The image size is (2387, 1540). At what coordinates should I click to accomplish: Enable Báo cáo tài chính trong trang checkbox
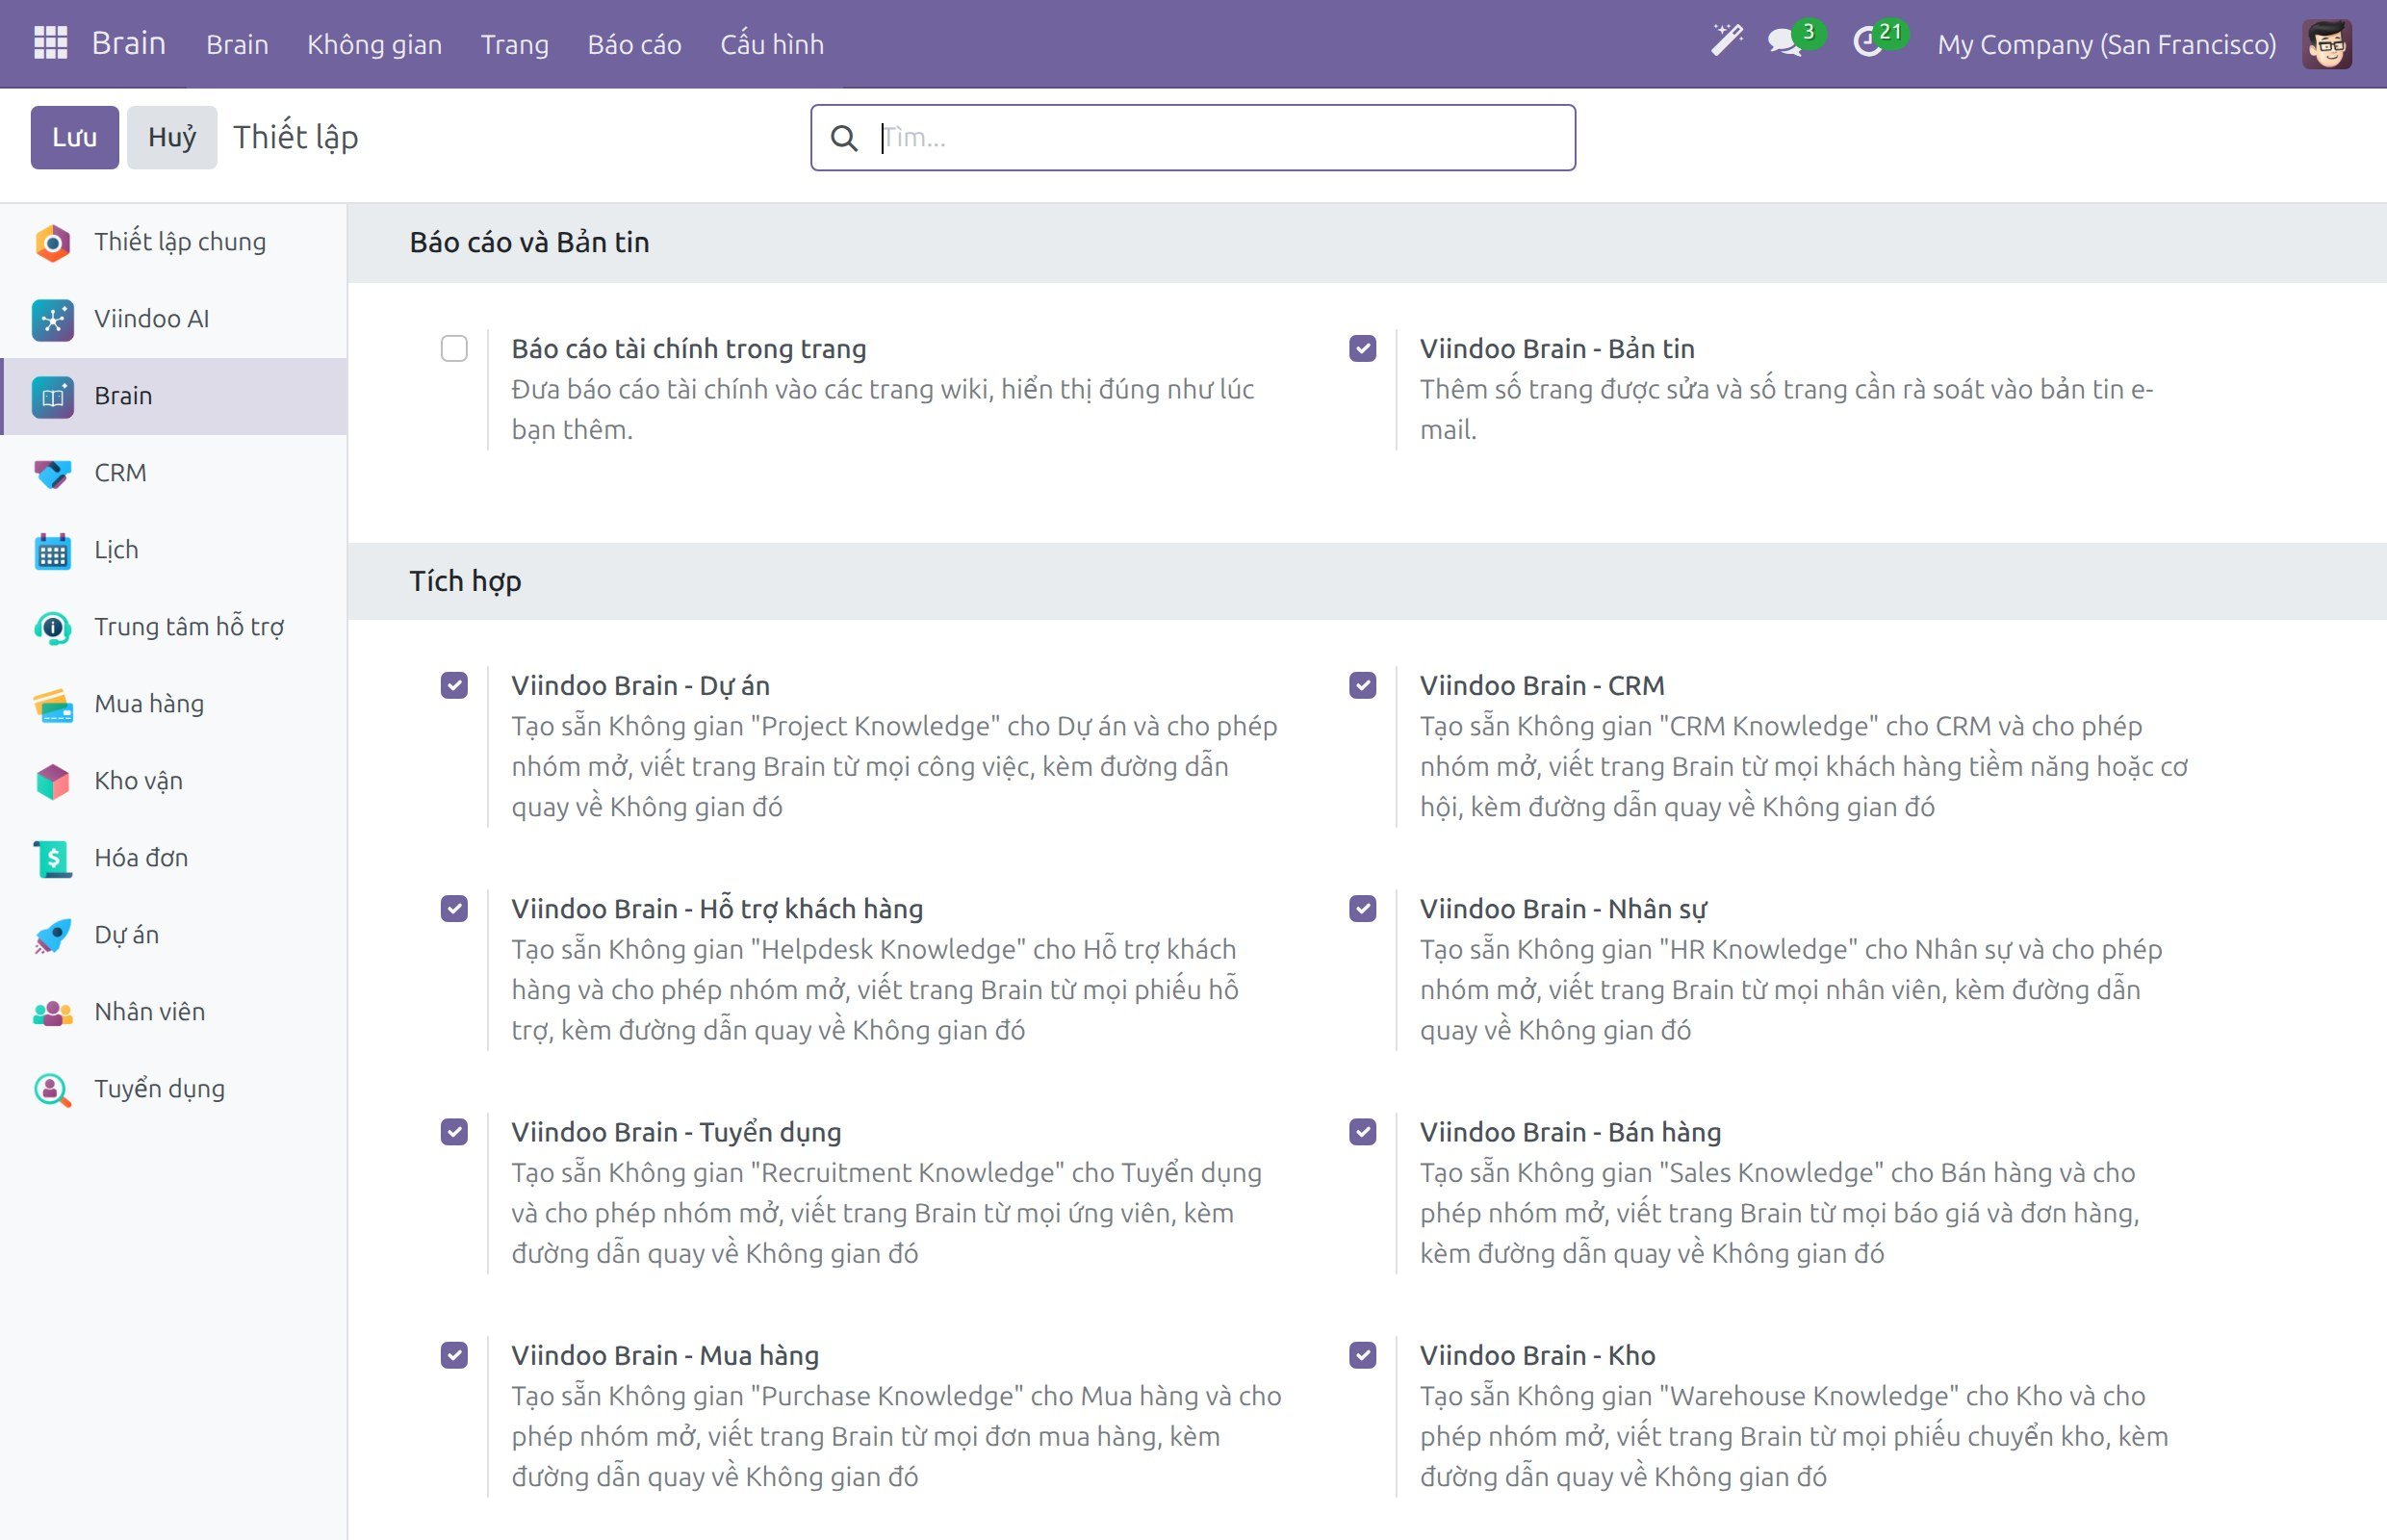click(x=454, y=348)
